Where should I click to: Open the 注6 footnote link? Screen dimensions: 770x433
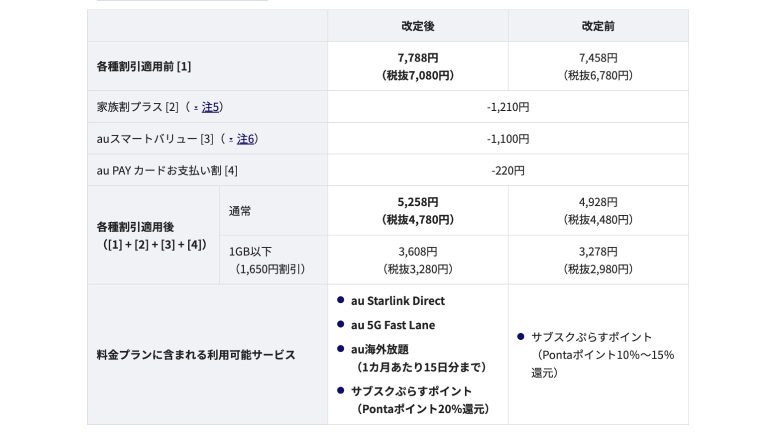(x=246, y=139)
